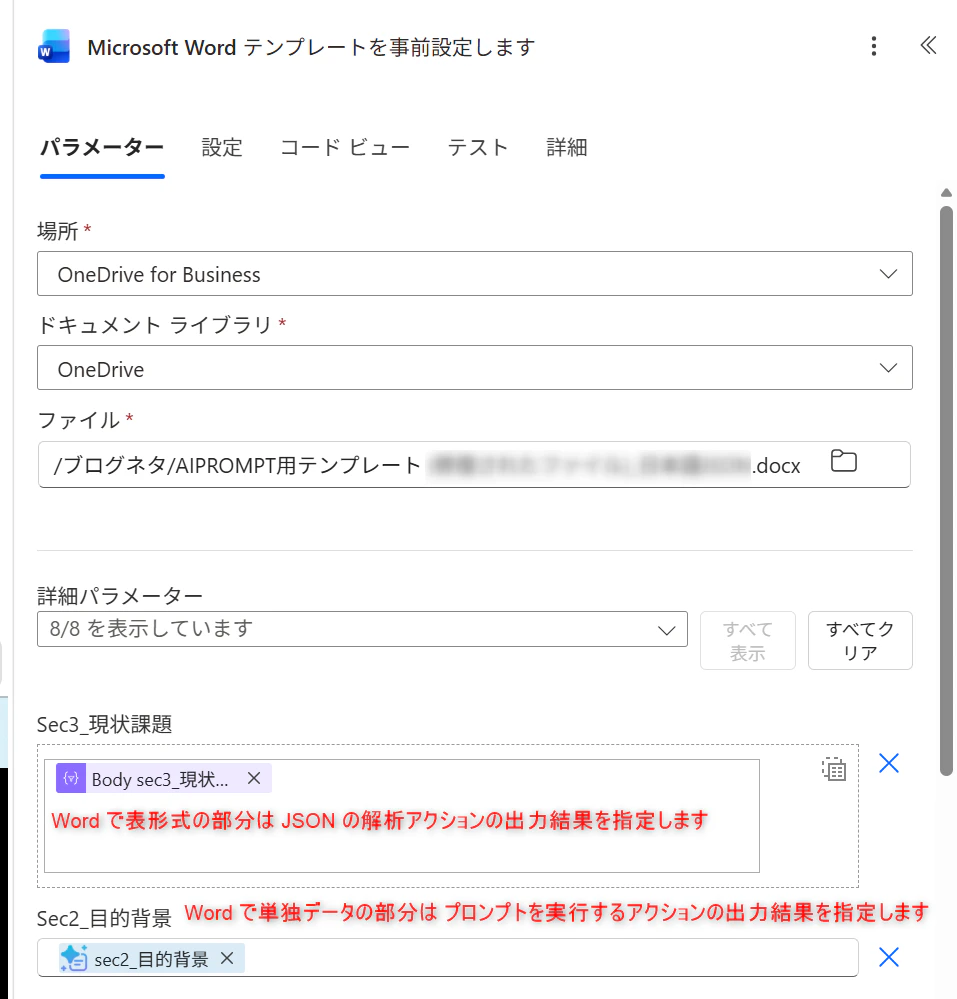Viewport: 957px width, 999px height.
Task: Click the scrollbar up arrow
Action: point(946,192)
